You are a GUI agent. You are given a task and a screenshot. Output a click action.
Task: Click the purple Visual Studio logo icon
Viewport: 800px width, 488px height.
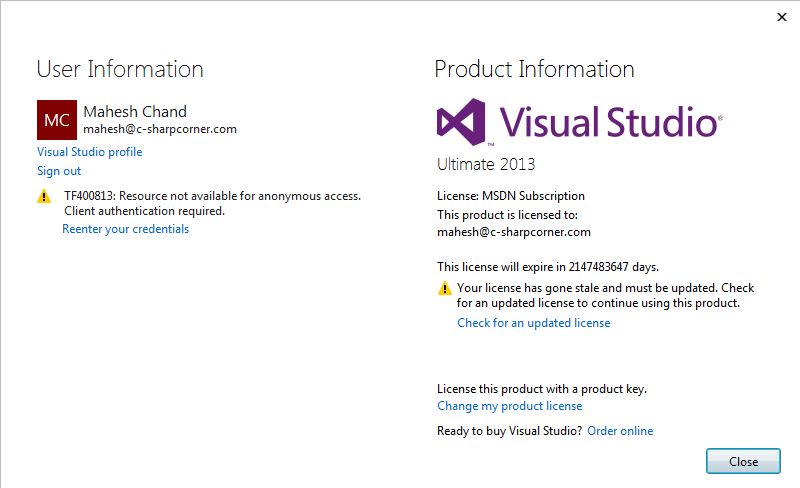(461, 121)
